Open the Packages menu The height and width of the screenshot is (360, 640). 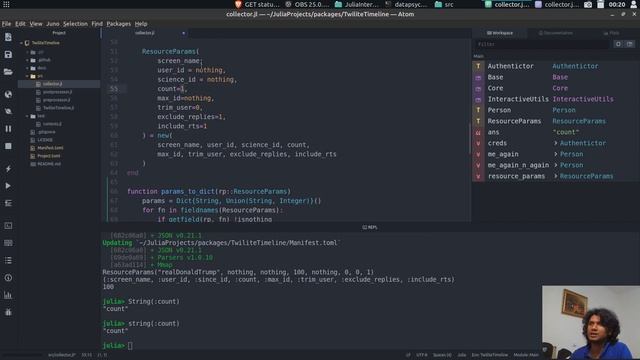[x=118, y=24]
